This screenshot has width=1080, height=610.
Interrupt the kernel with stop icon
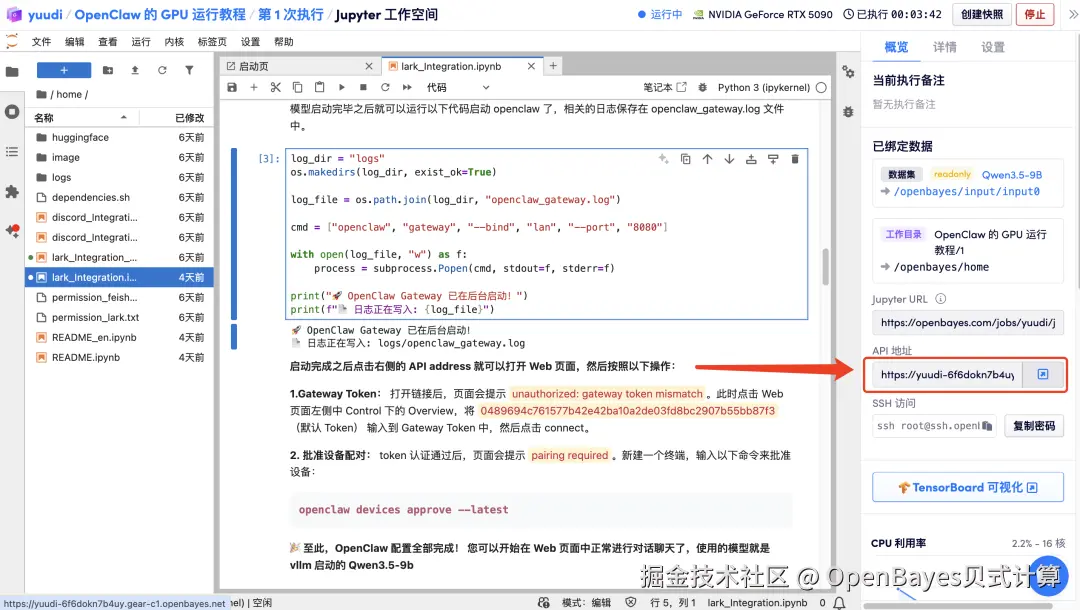[363, 87]
